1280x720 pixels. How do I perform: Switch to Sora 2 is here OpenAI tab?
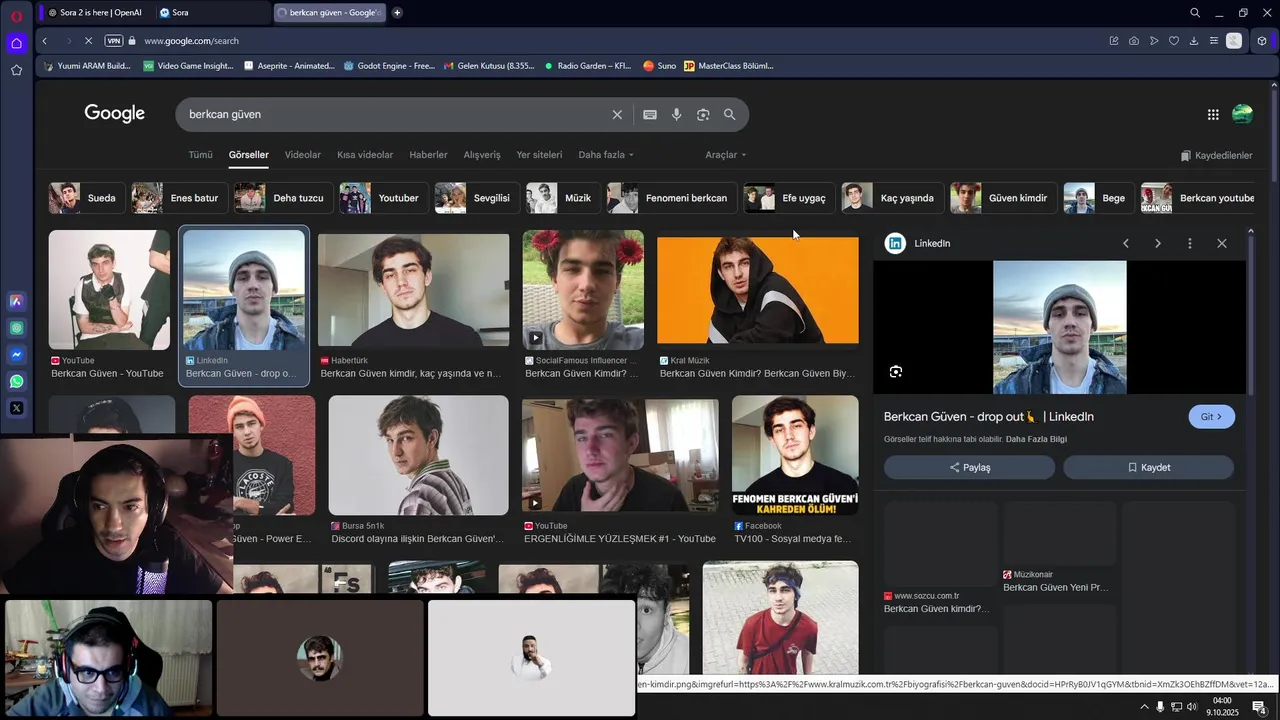[95, 13]
